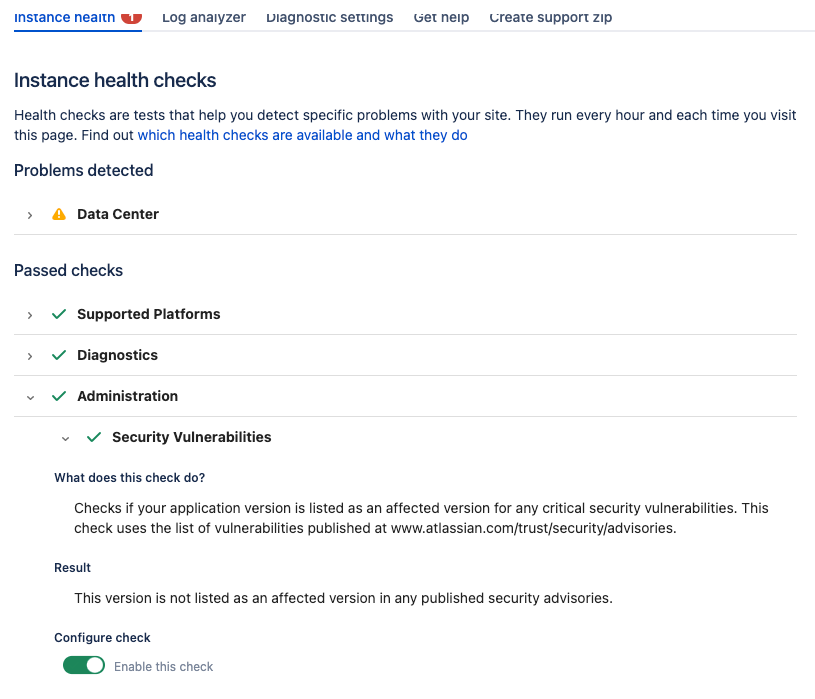Switch to the Log analyzer tab
Image resolution: width=815 pixels, height=699 pixels.
pyautogui.click(x=204, y=17)
